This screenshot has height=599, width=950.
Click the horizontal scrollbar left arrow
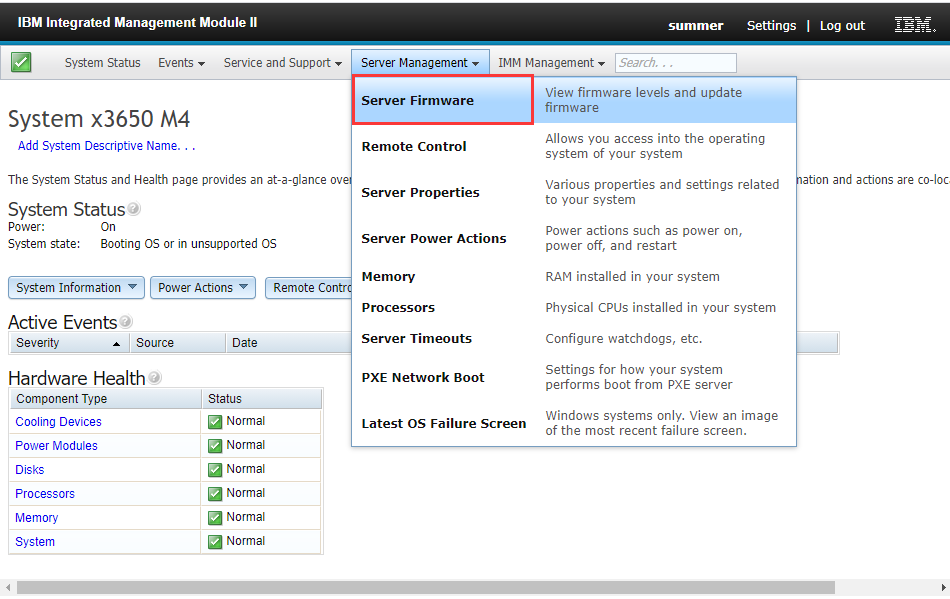[8, 587]
